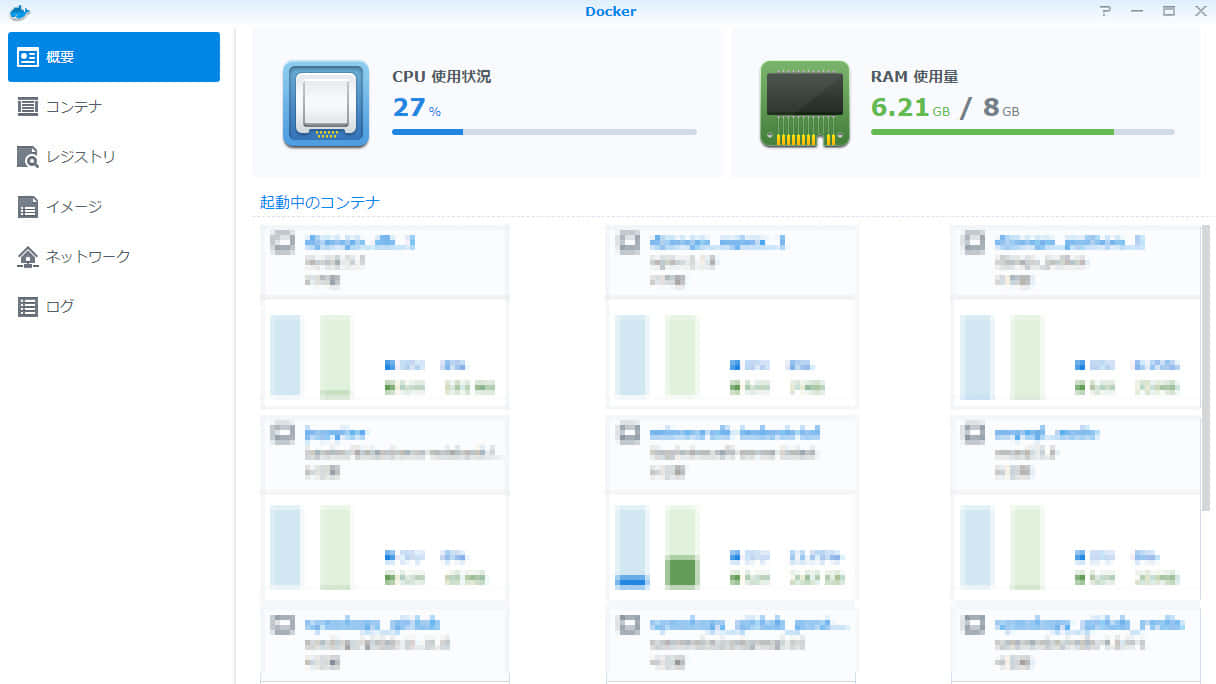Screen dimensions: 1216x684
Task: Click the CPU chip icon
Action: 325,104
